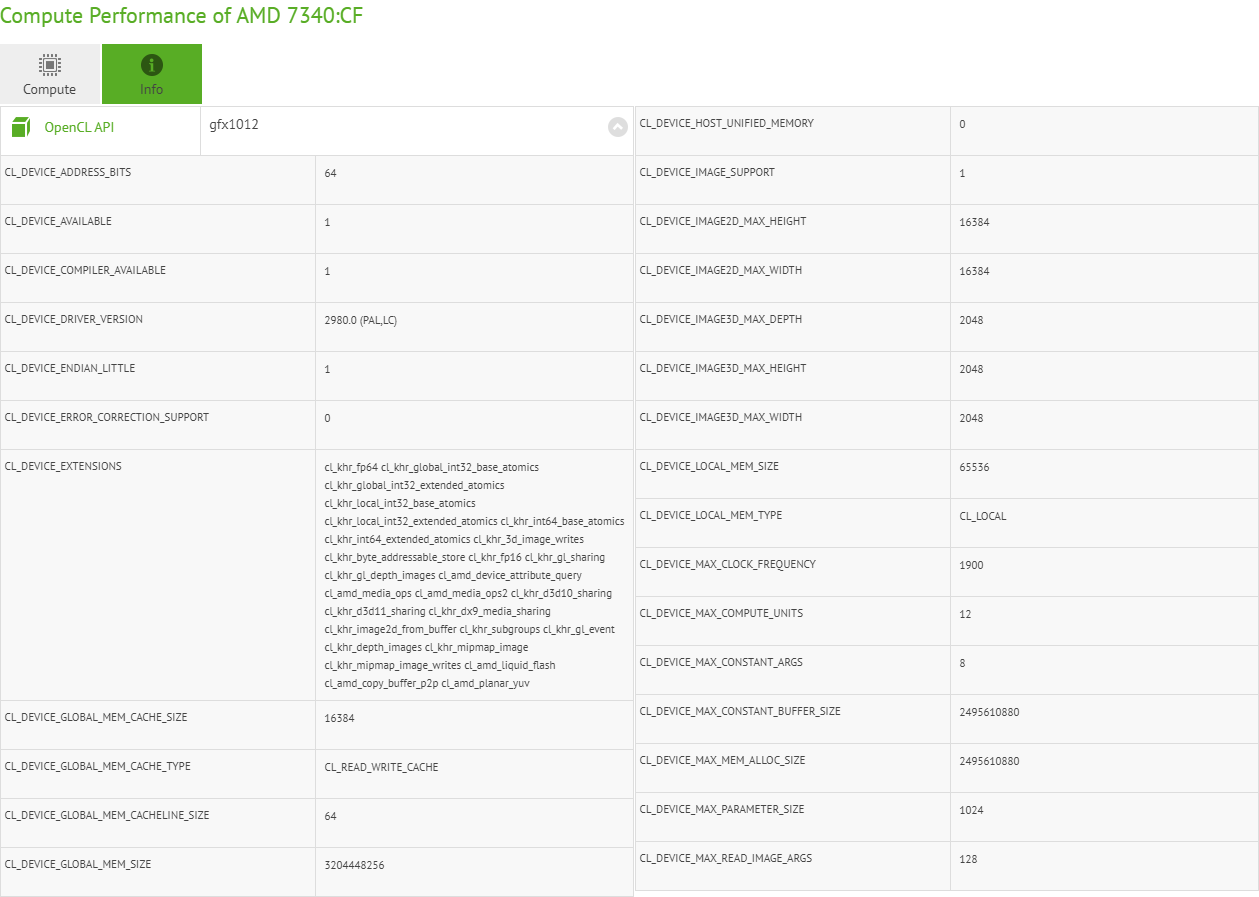Click the CL_DEVICE_IMAGE_SUPPORT label
1259x897 pixels.
(707, 172)
